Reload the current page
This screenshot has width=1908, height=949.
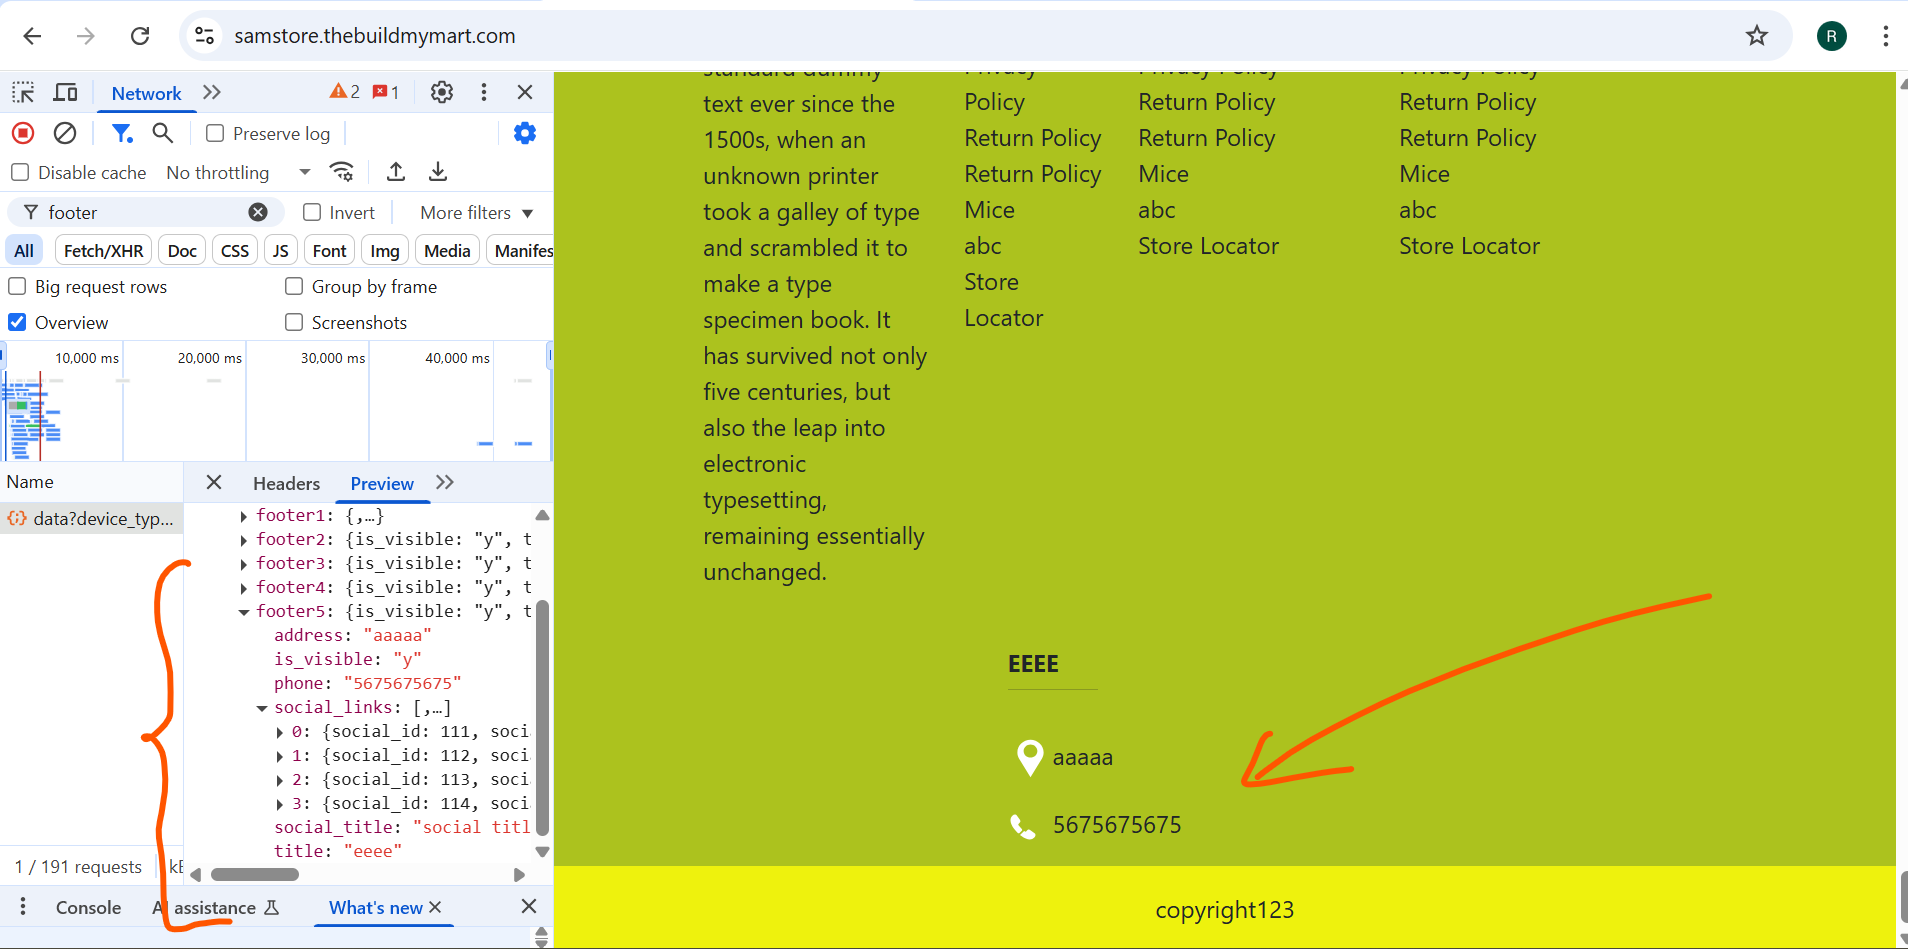click(140, 36)
